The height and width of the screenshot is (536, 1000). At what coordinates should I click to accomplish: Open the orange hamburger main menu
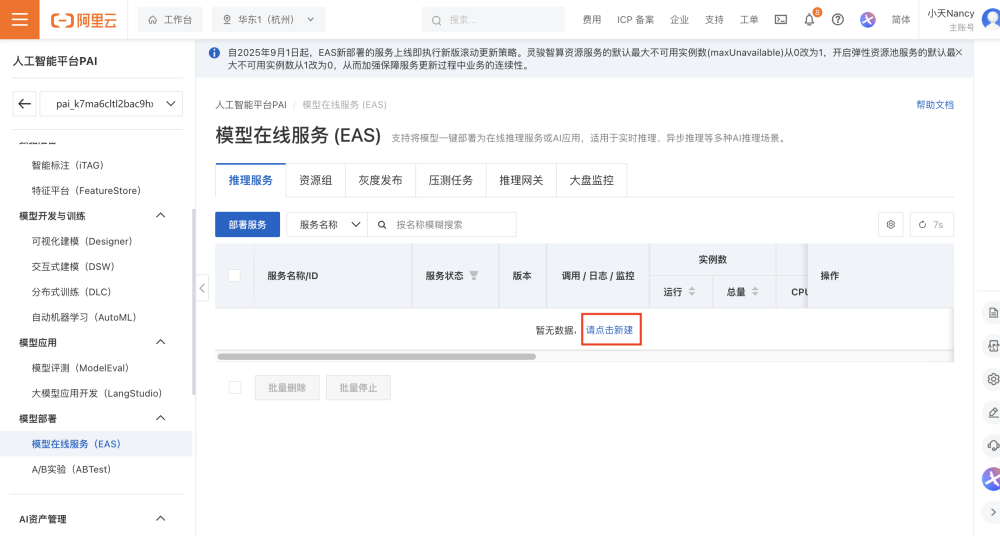(x=20, y=19)
